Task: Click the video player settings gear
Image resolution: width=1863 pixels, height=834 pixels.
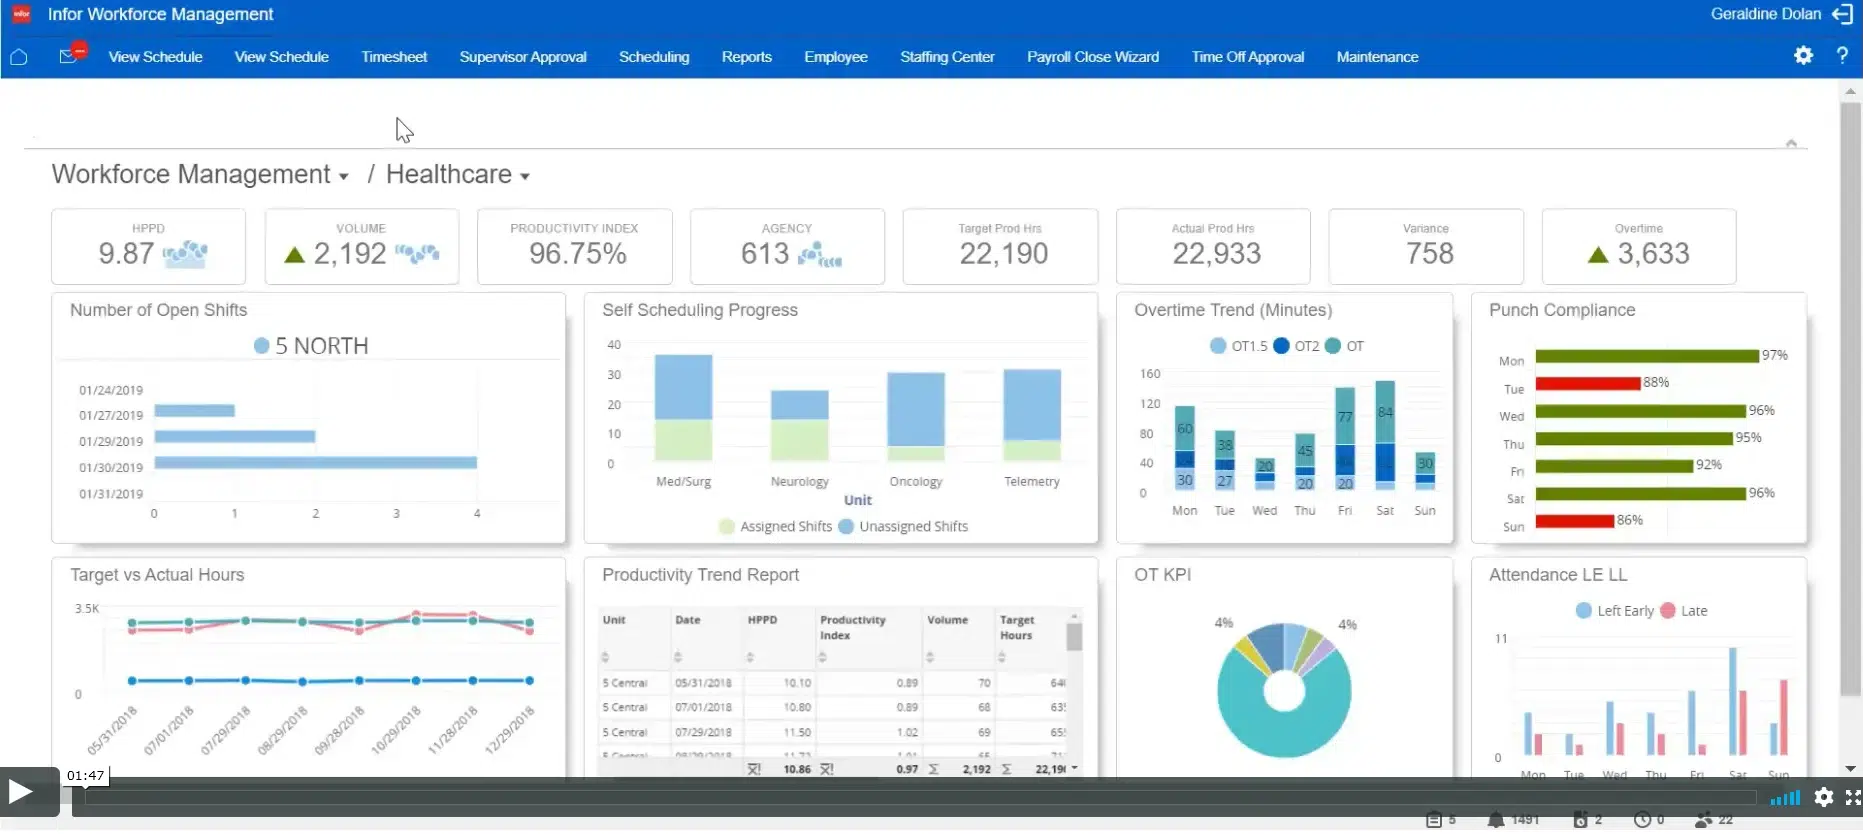Action: click(x=1824, y=797)
